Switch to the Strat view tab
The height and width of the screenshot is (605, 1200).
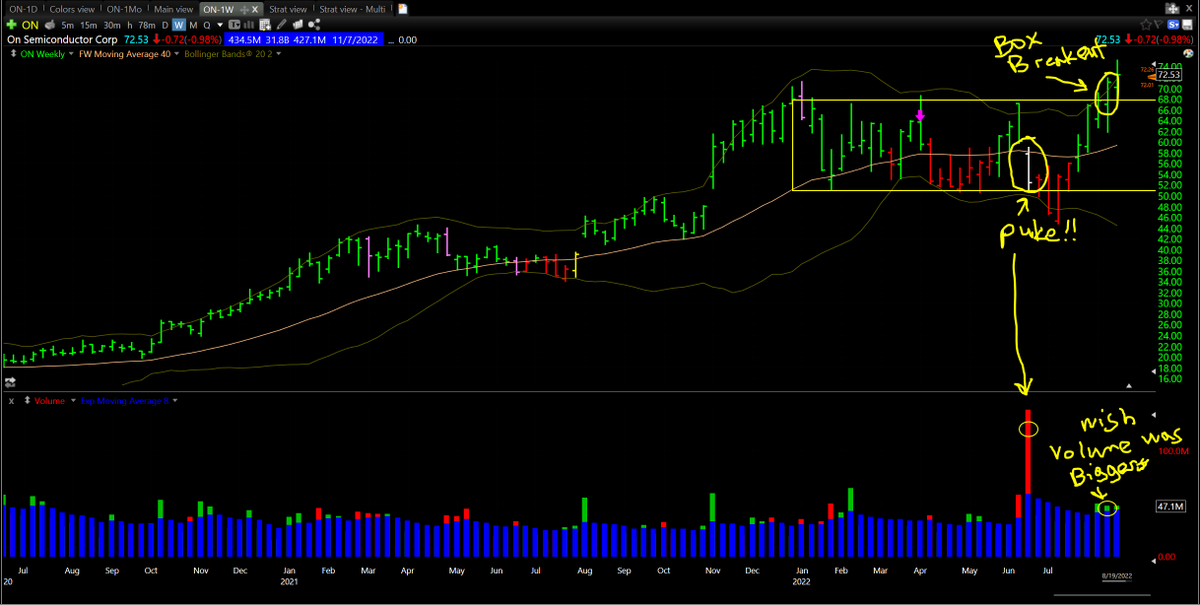[x=288, y=9]
